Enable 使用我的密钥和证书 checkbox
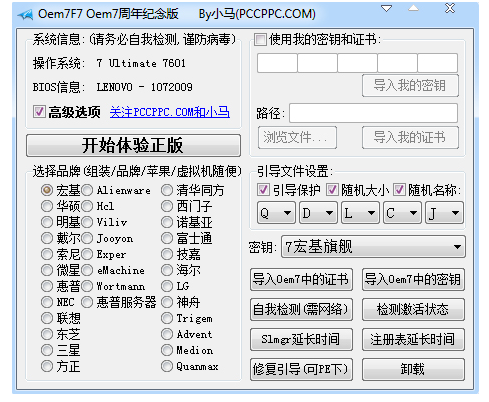 (260, 39)
